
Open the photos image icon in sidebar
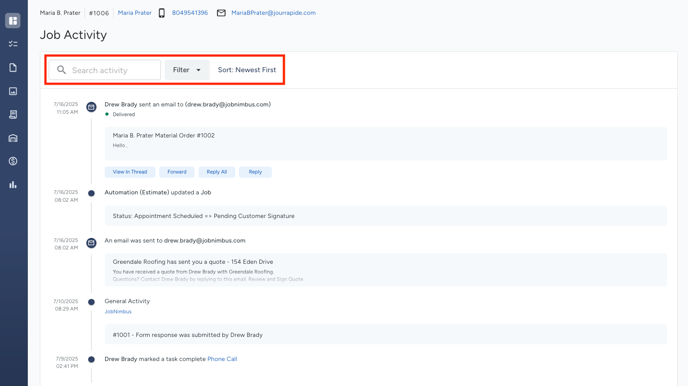click(13, 91)
